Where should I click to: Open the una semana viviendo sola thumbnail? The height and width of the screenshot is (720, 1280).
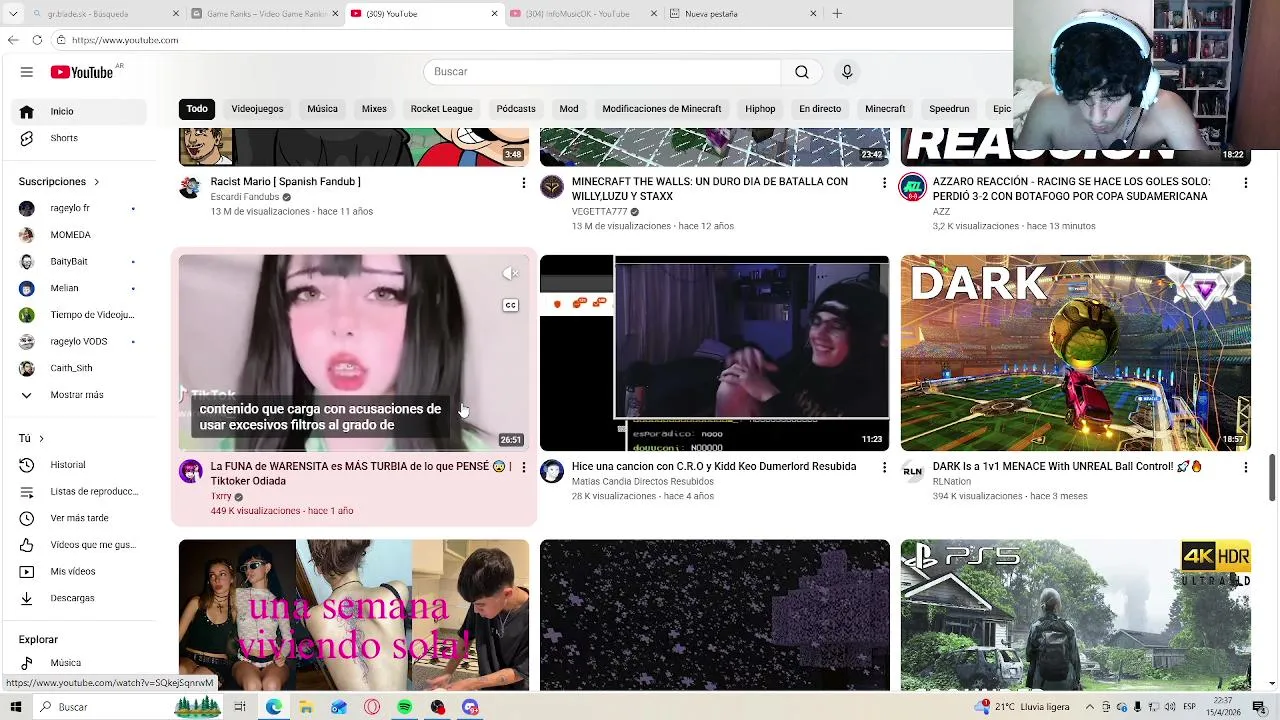pyautogui.click(x=354, y=615)
